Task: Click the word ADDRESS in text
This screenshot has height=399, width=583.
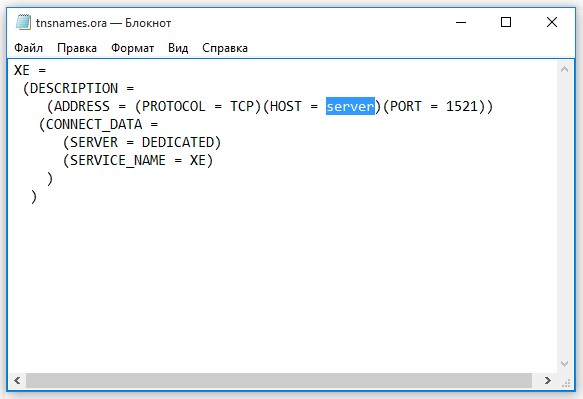Action: pos(82,106)
